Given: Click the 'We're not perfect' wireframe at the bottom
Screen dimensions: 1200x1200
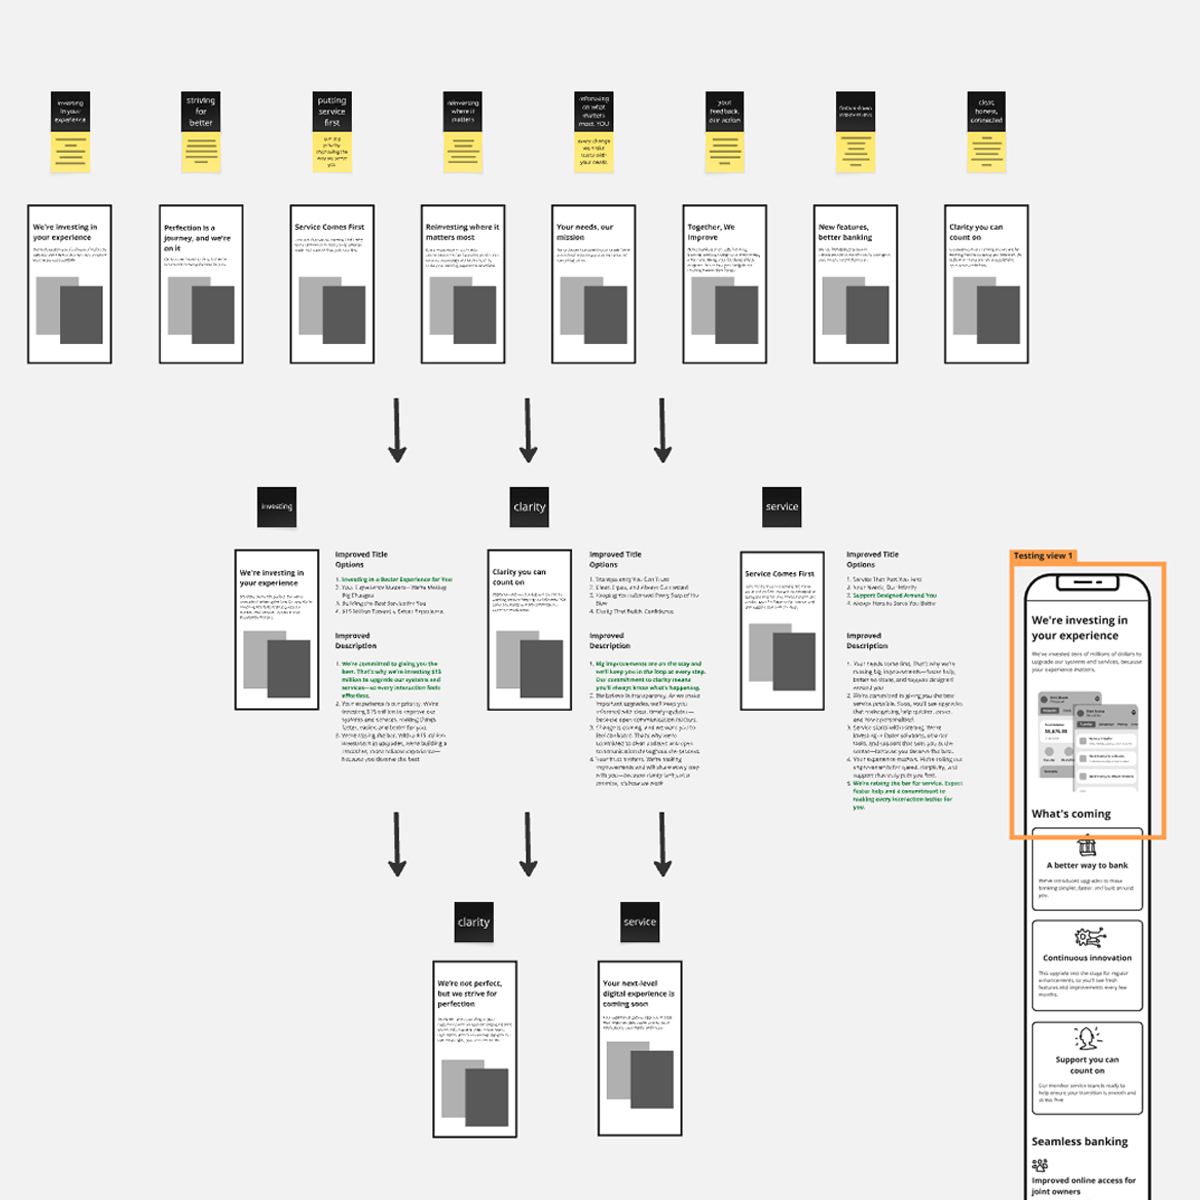Looking at the screenshot, I should pyautogui.click(x=475, y=1050).
